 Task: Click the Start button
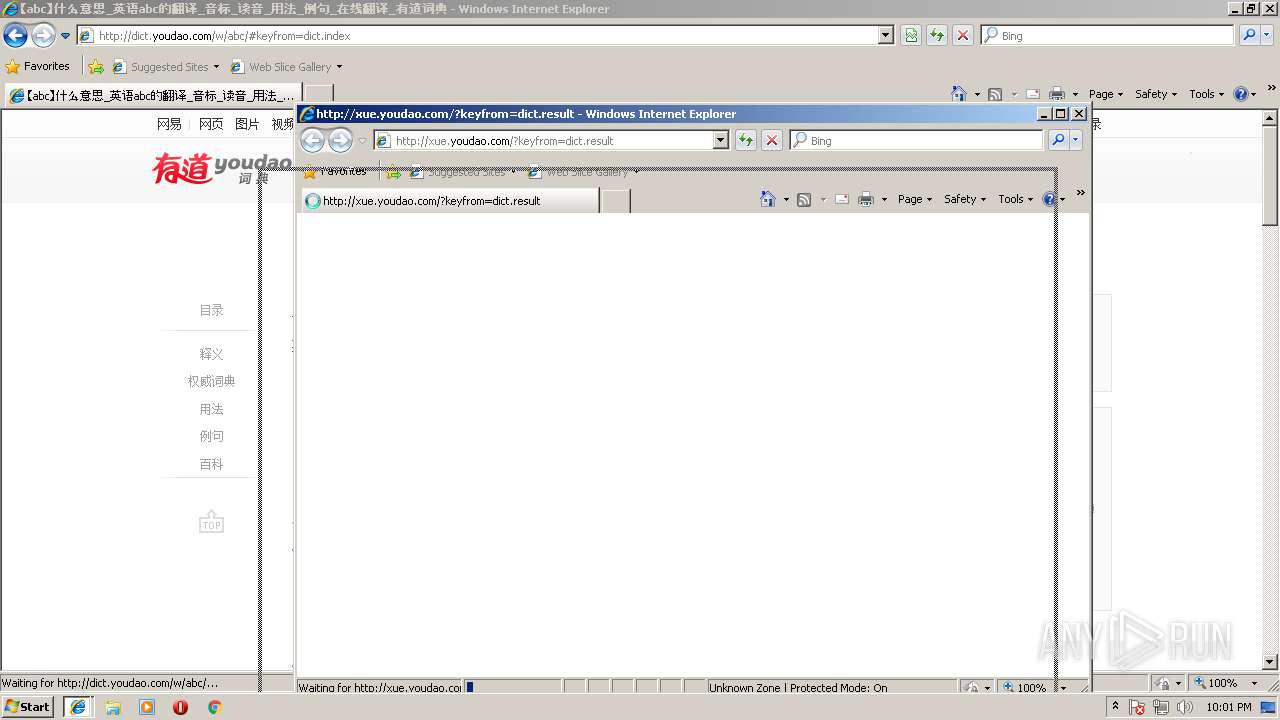pos(28,707)
